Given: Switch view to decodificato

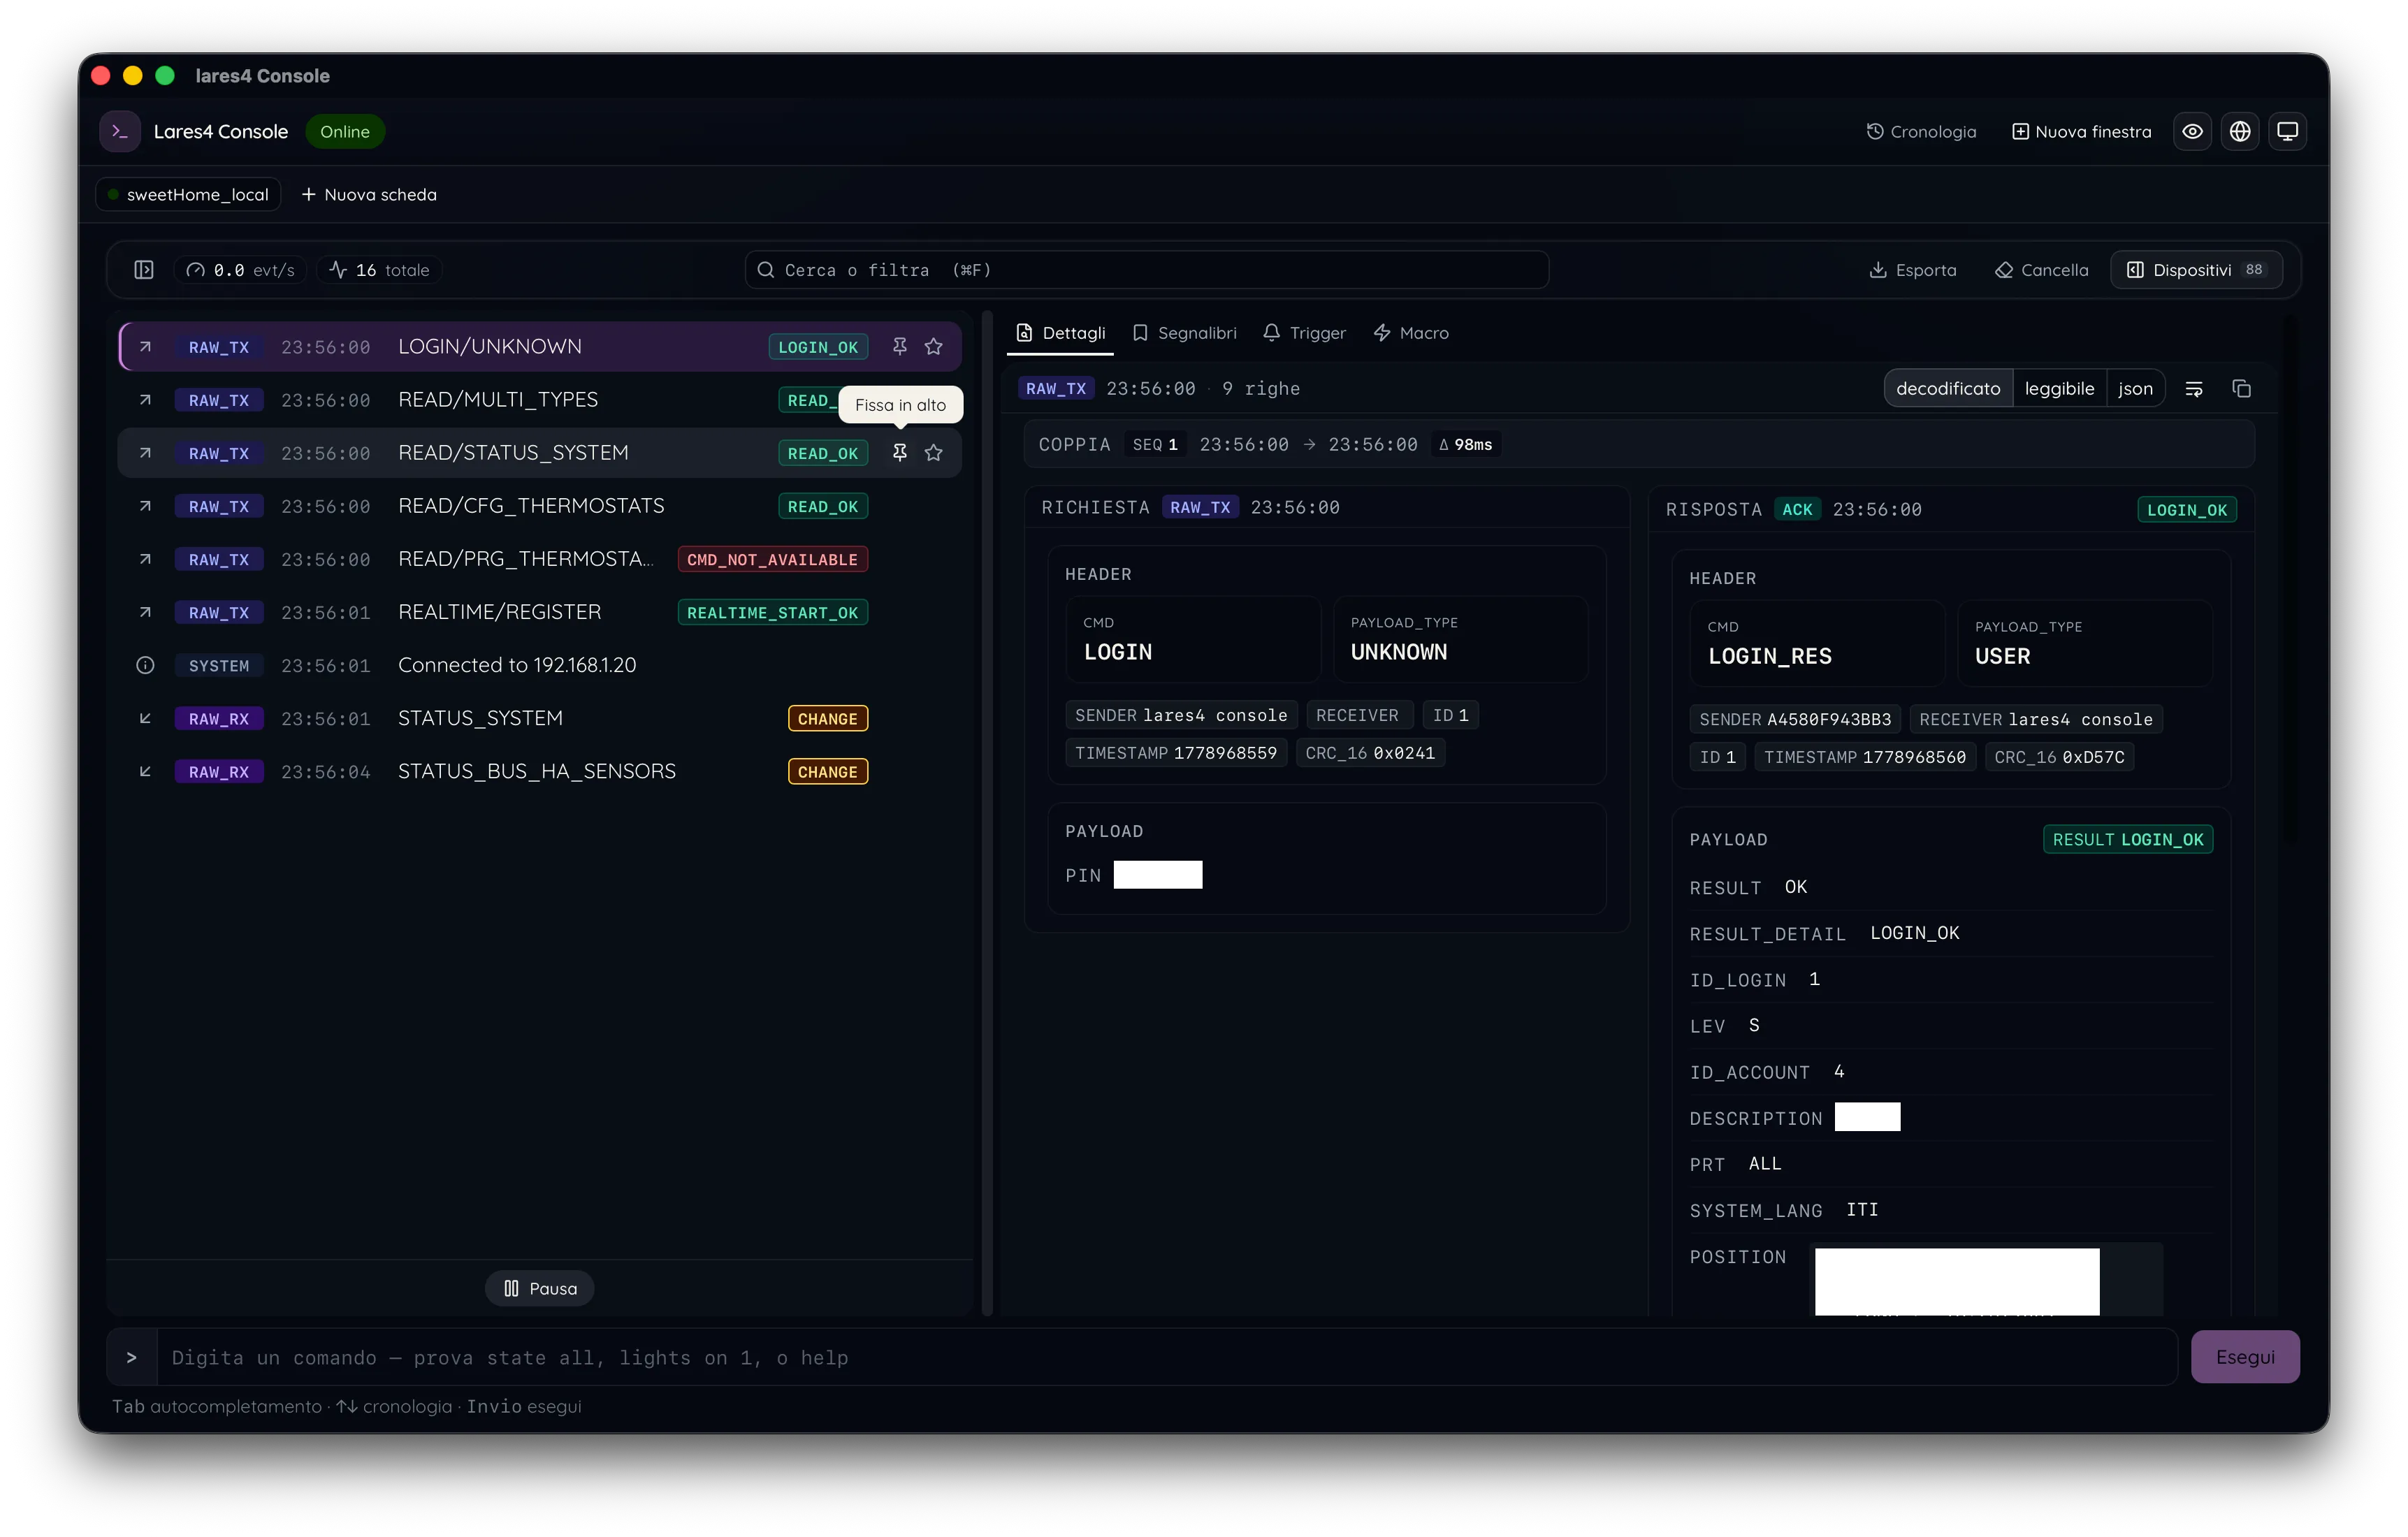Looking at the screenshot, I should [x=1948, y=388].
